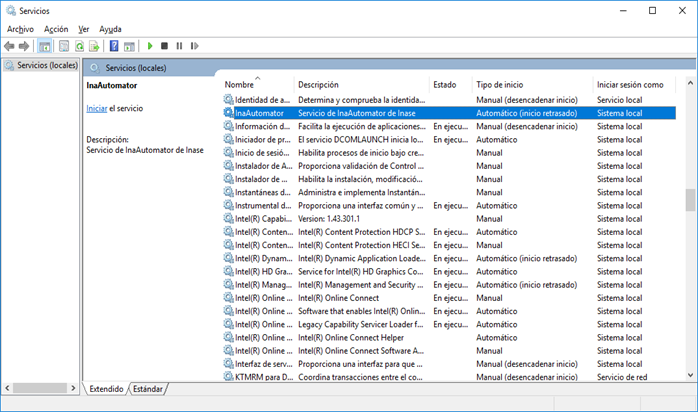Click the Stop service toolbar icon
Screen dimensions: 698x412
click(164, 46)
